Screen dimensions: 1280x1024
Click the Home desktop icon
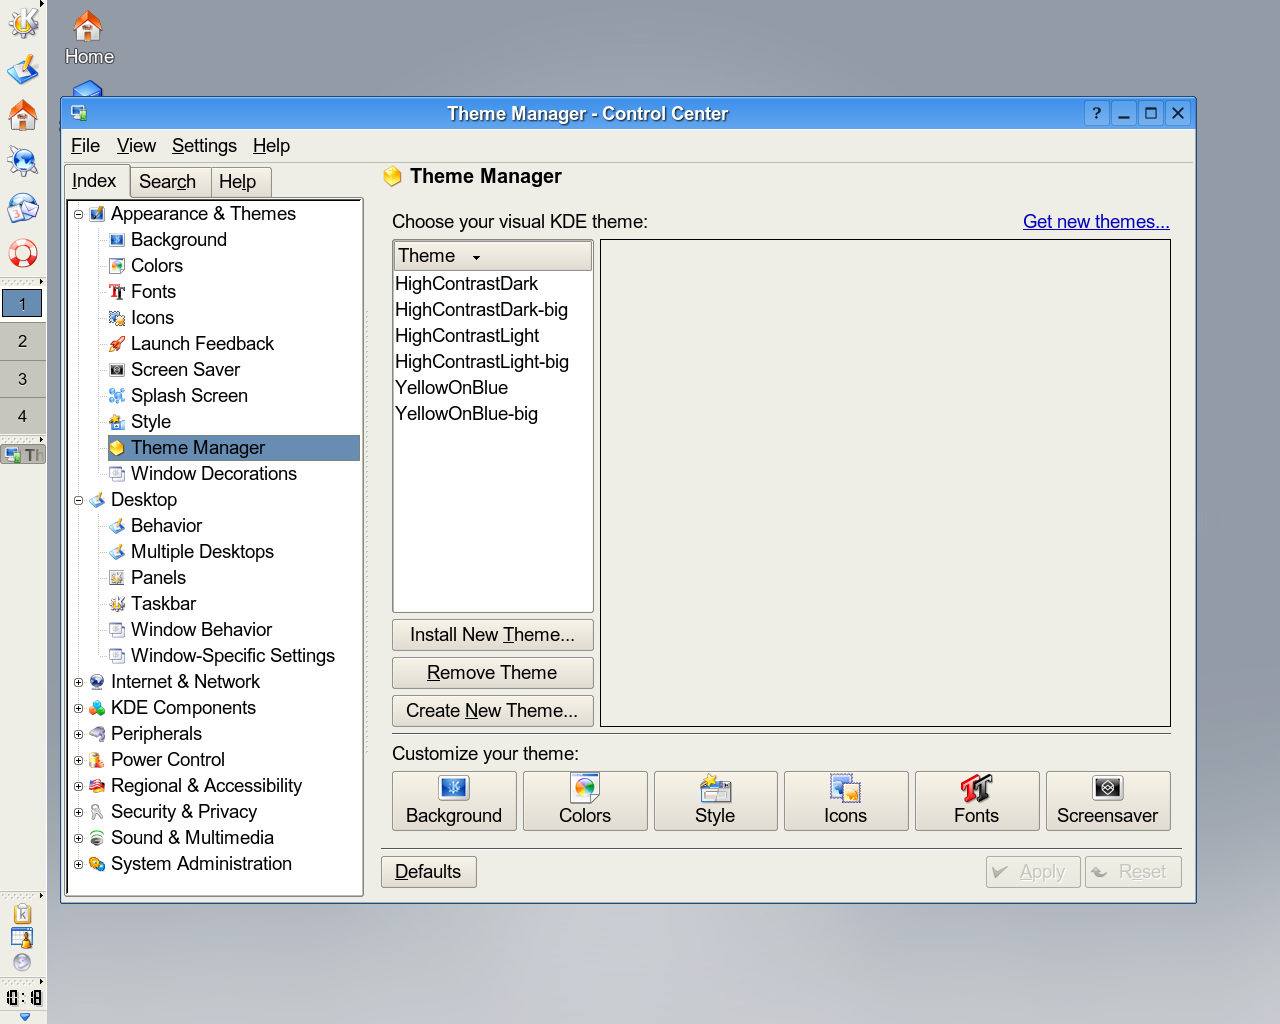tap(89, 38)
